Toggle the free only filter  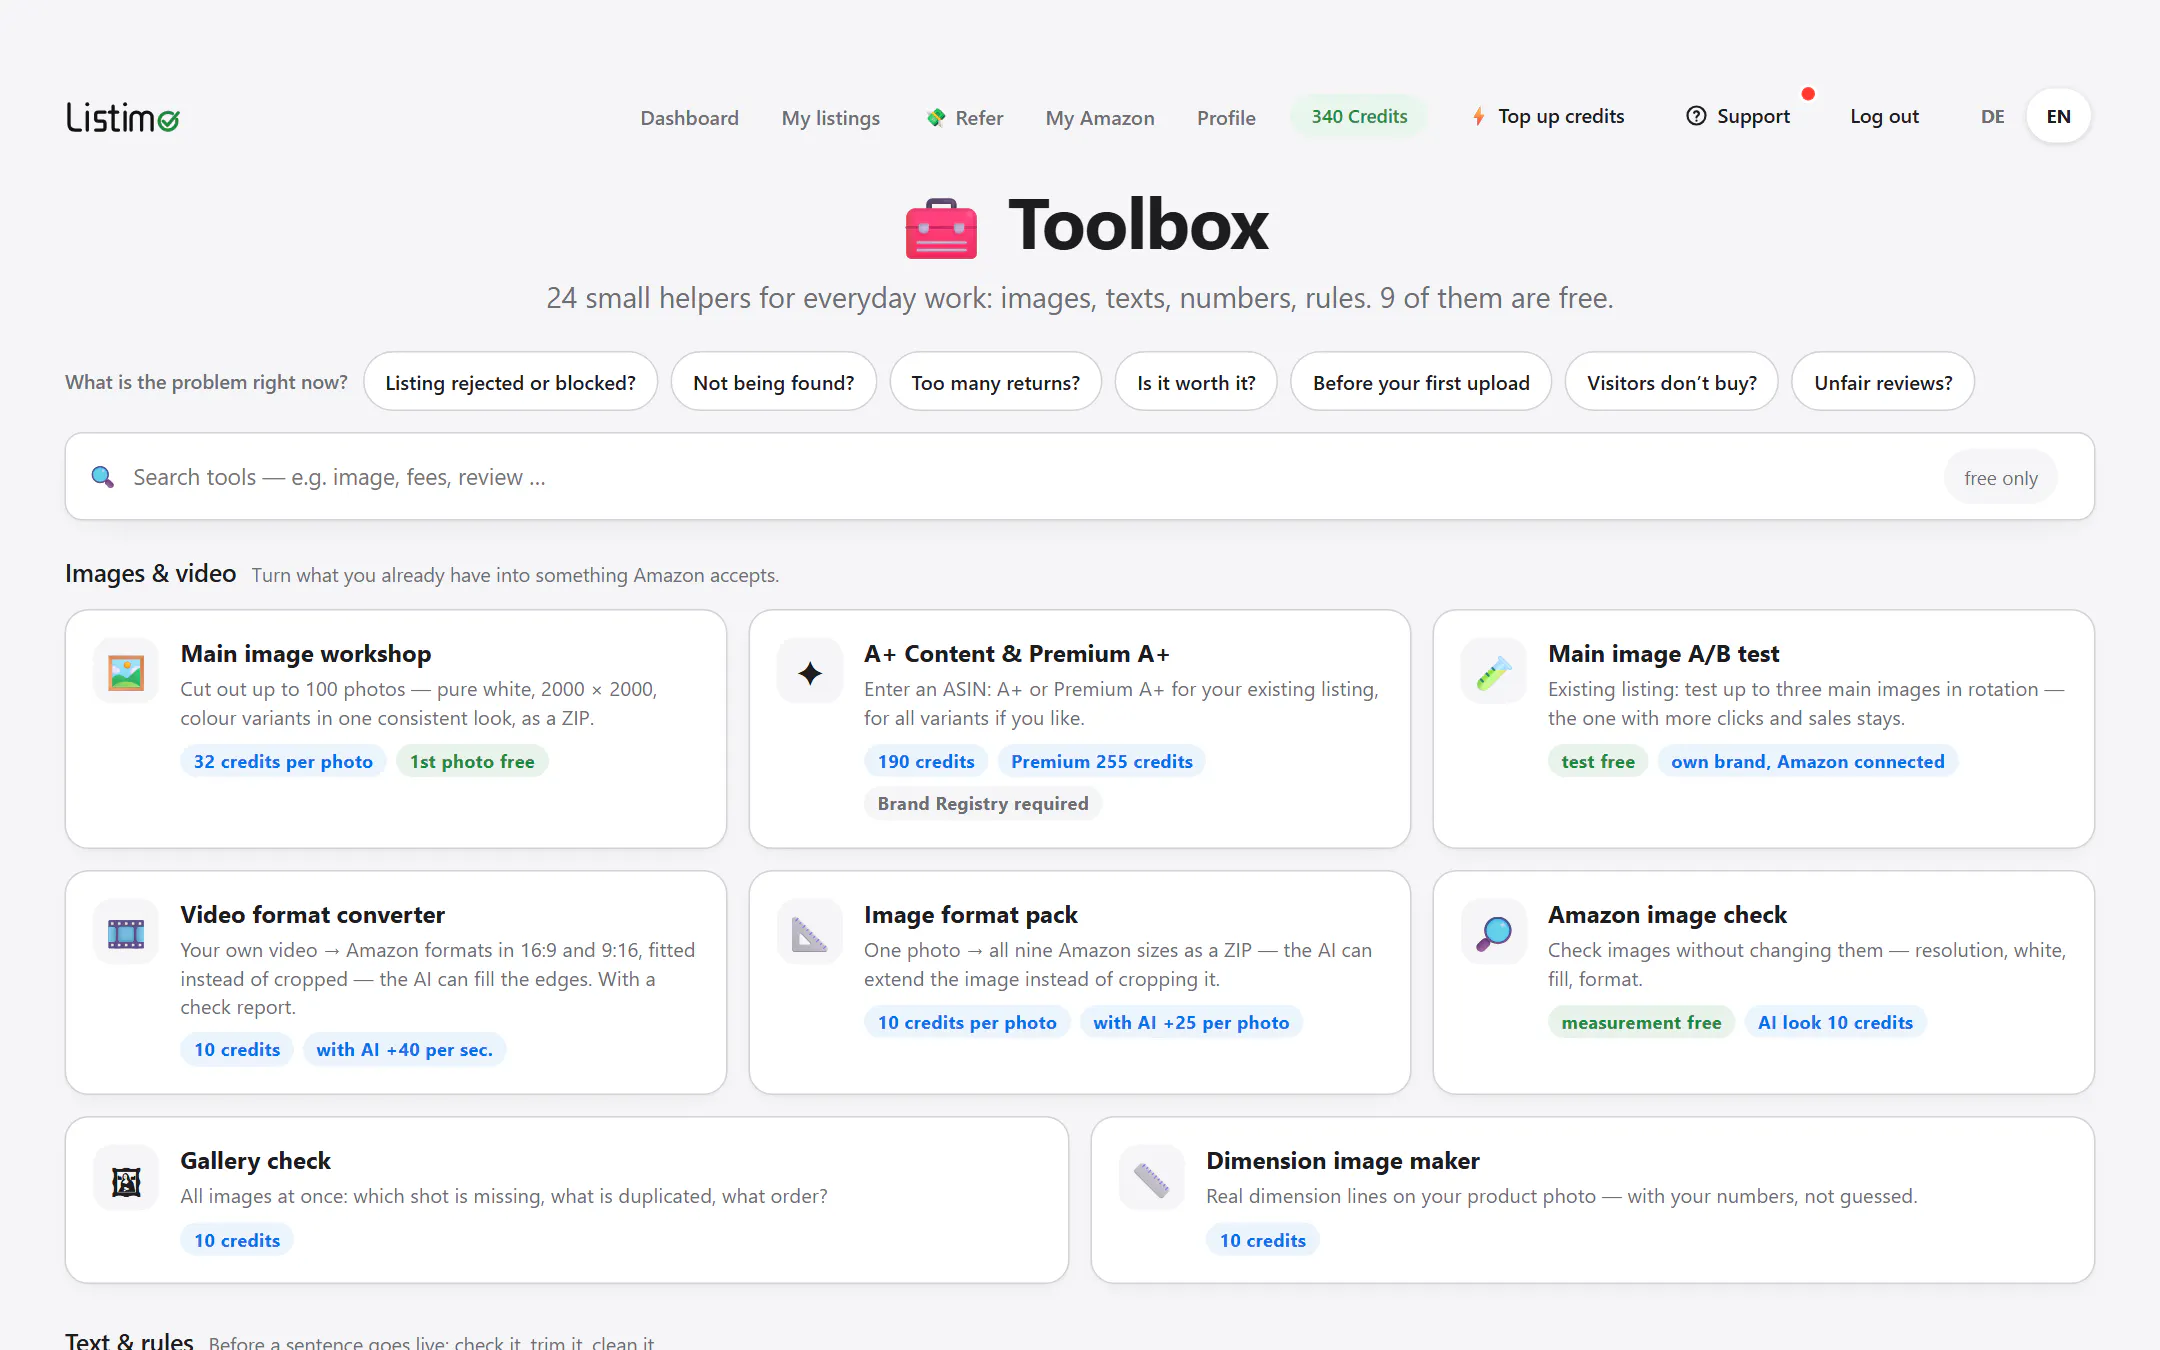(2000, 478)
